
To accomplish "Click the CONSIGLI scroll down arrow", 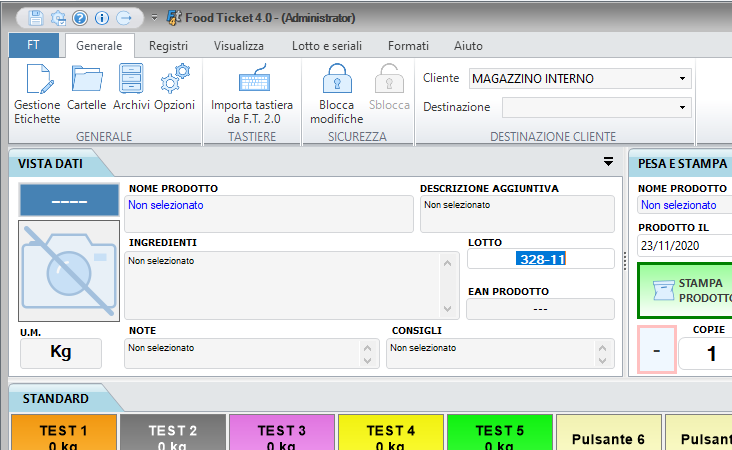I will [x=602, y=360].
